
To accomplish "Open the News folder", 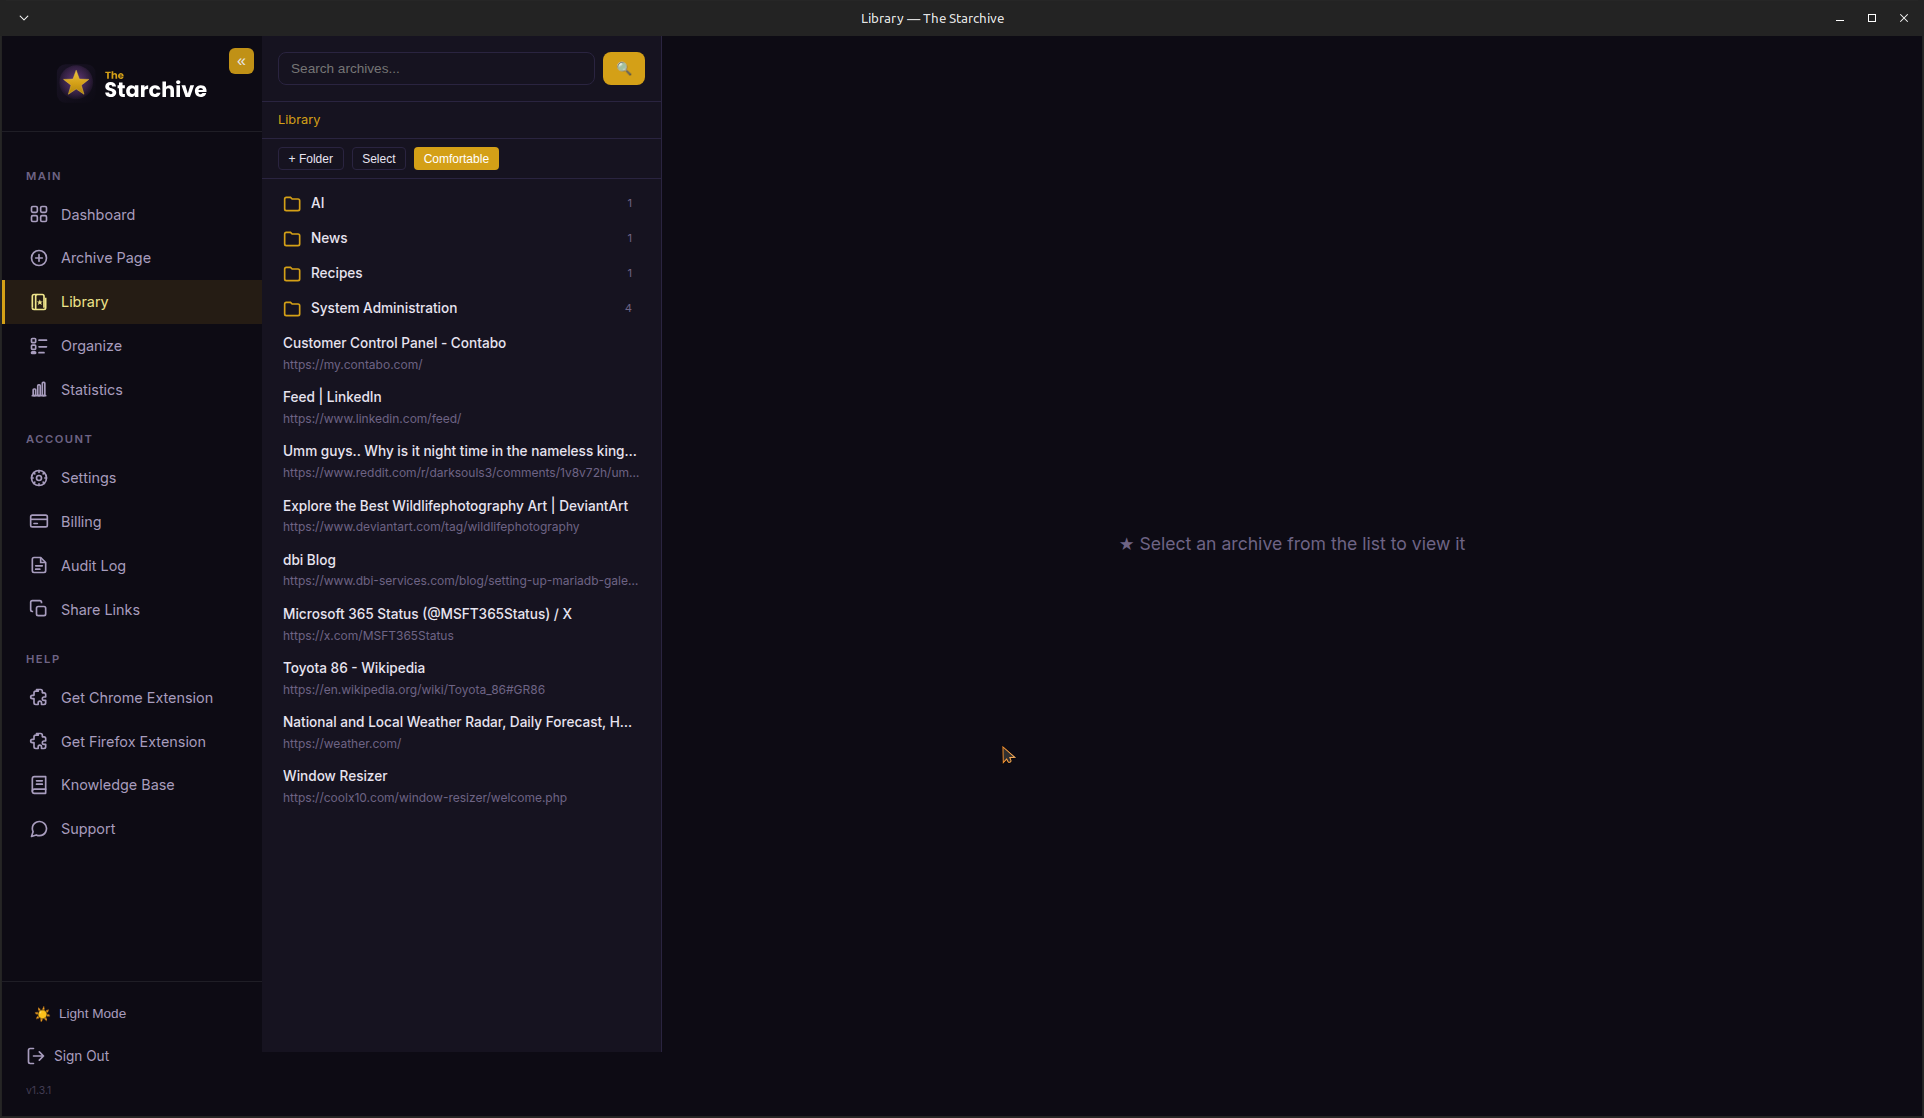I will (x=461, y=238).
